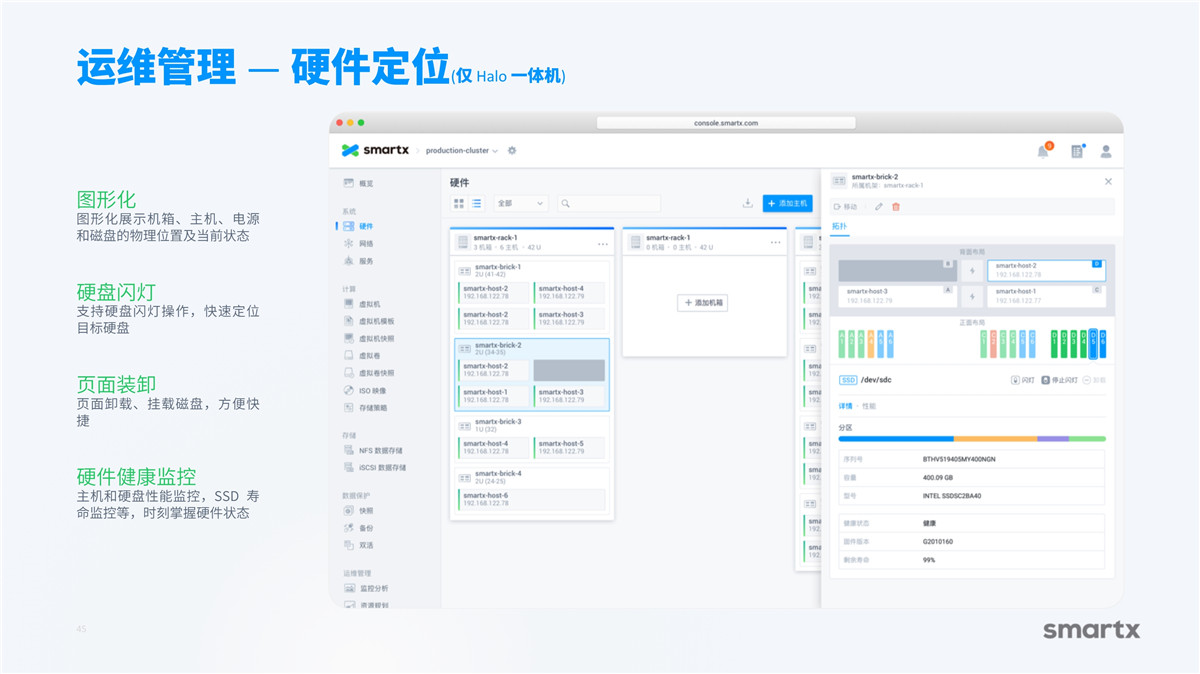Select 硬件 in the sidebar
The image size is (1200, 674).
(359, 226)
